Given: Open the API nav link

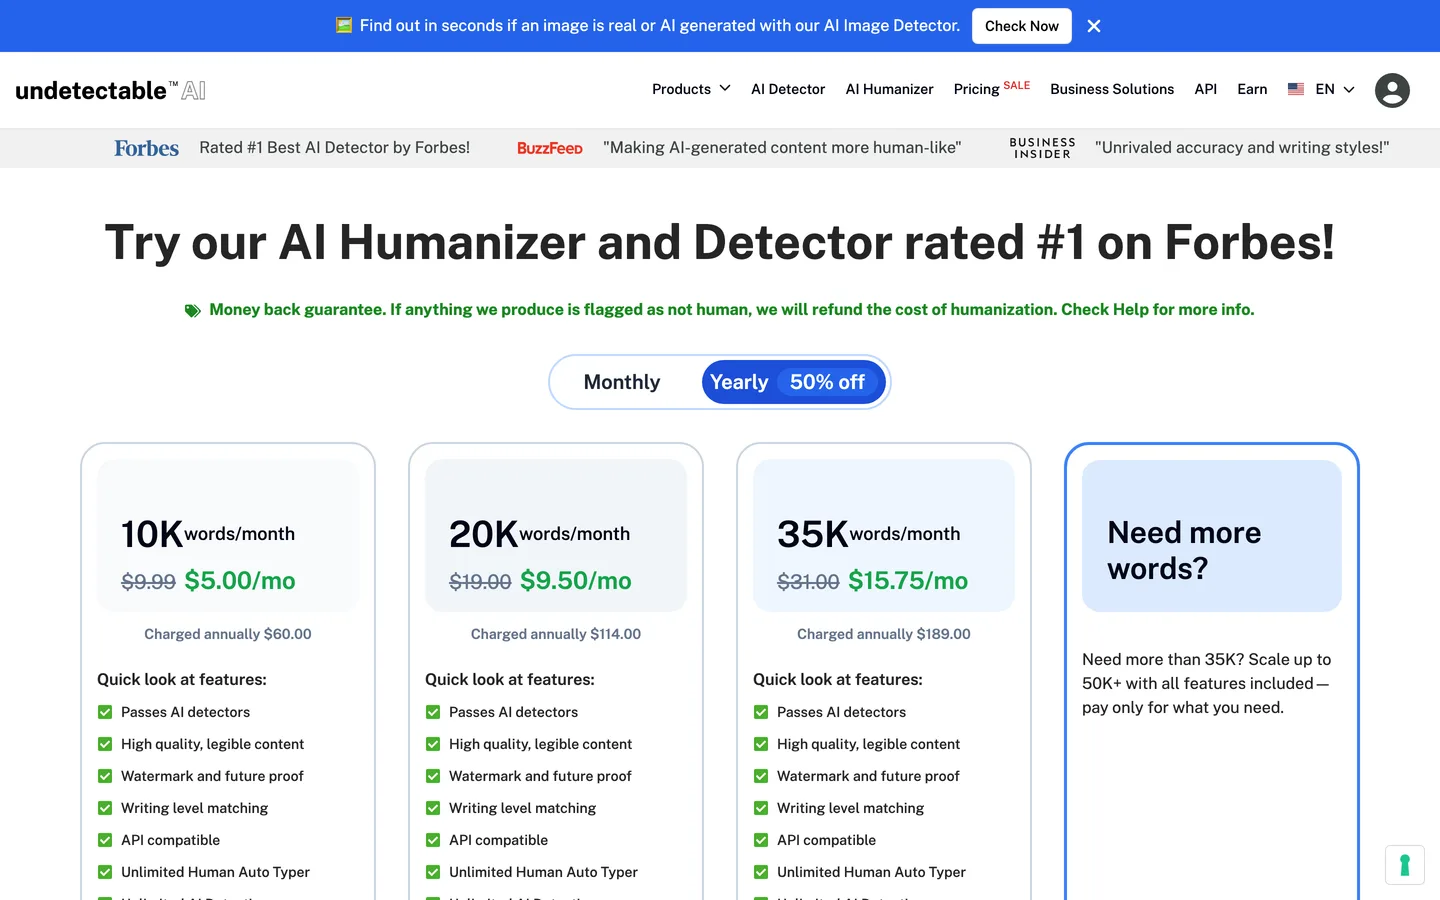Looking at the screenshot, I should (x=1205, y=89).
